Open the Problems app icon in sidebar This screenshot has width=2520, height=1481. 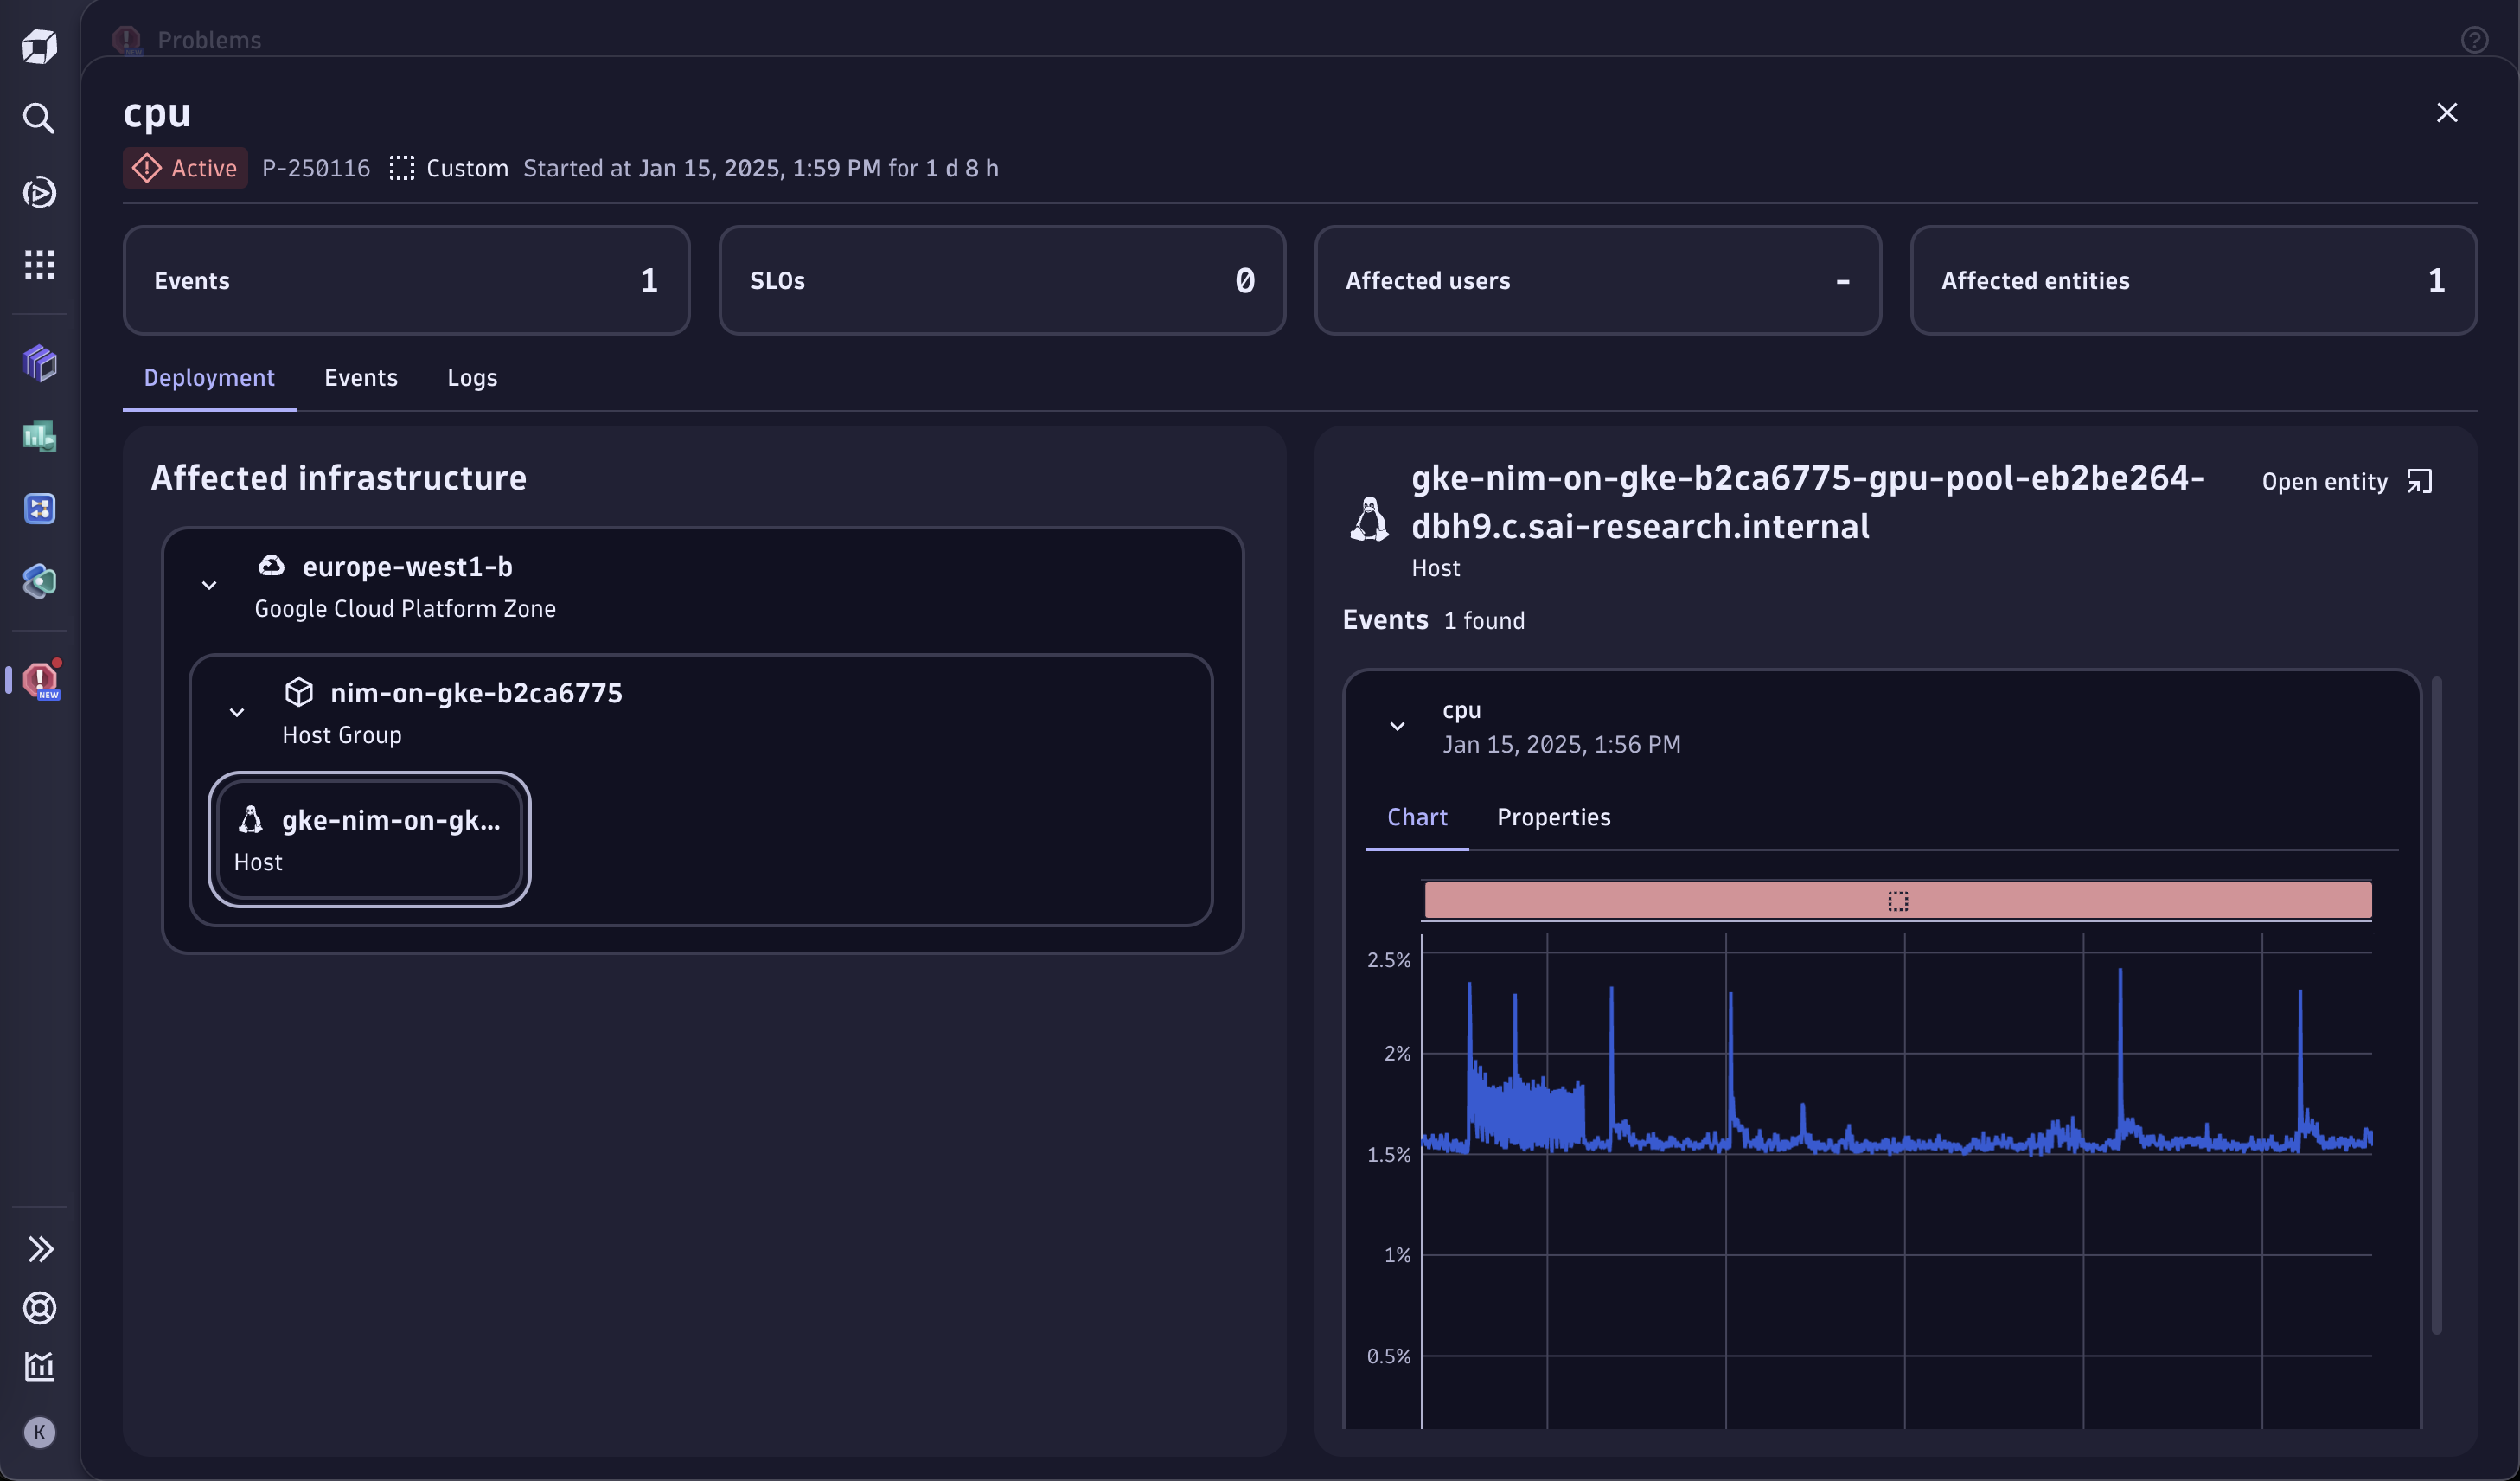tap(41, 680)
